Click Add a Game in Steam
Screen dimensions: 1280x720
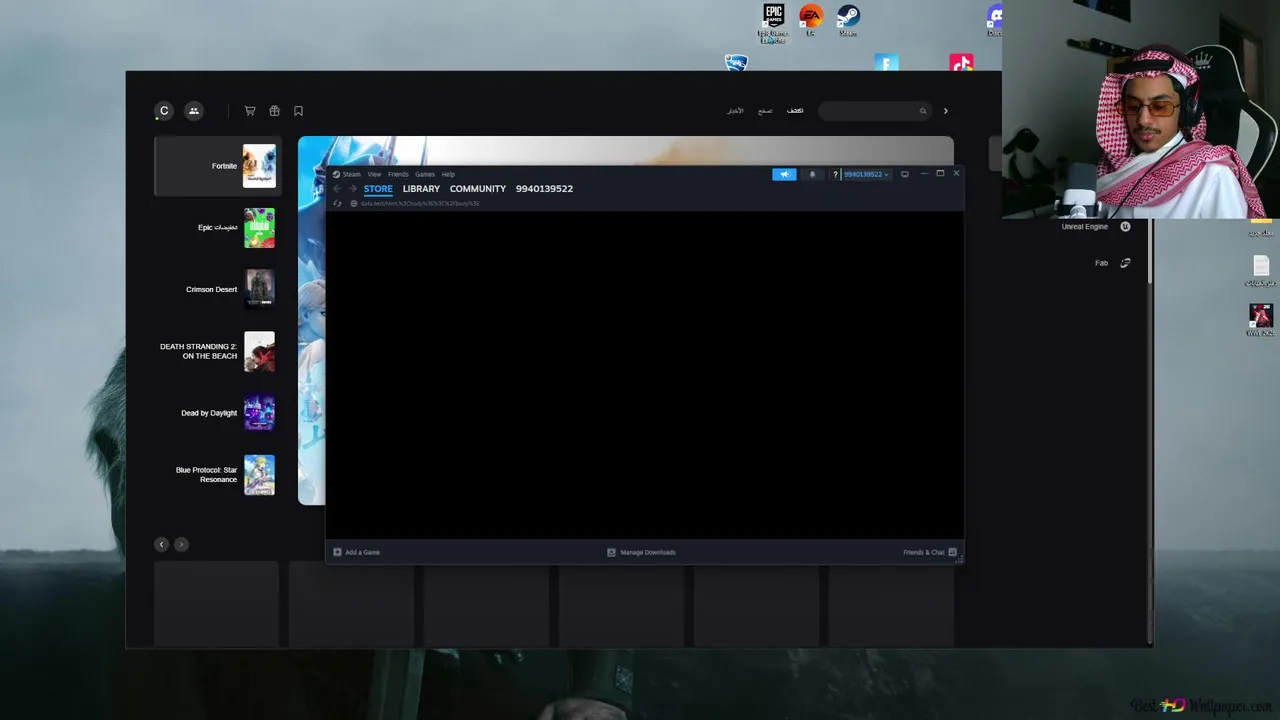(x=357, y=552)
